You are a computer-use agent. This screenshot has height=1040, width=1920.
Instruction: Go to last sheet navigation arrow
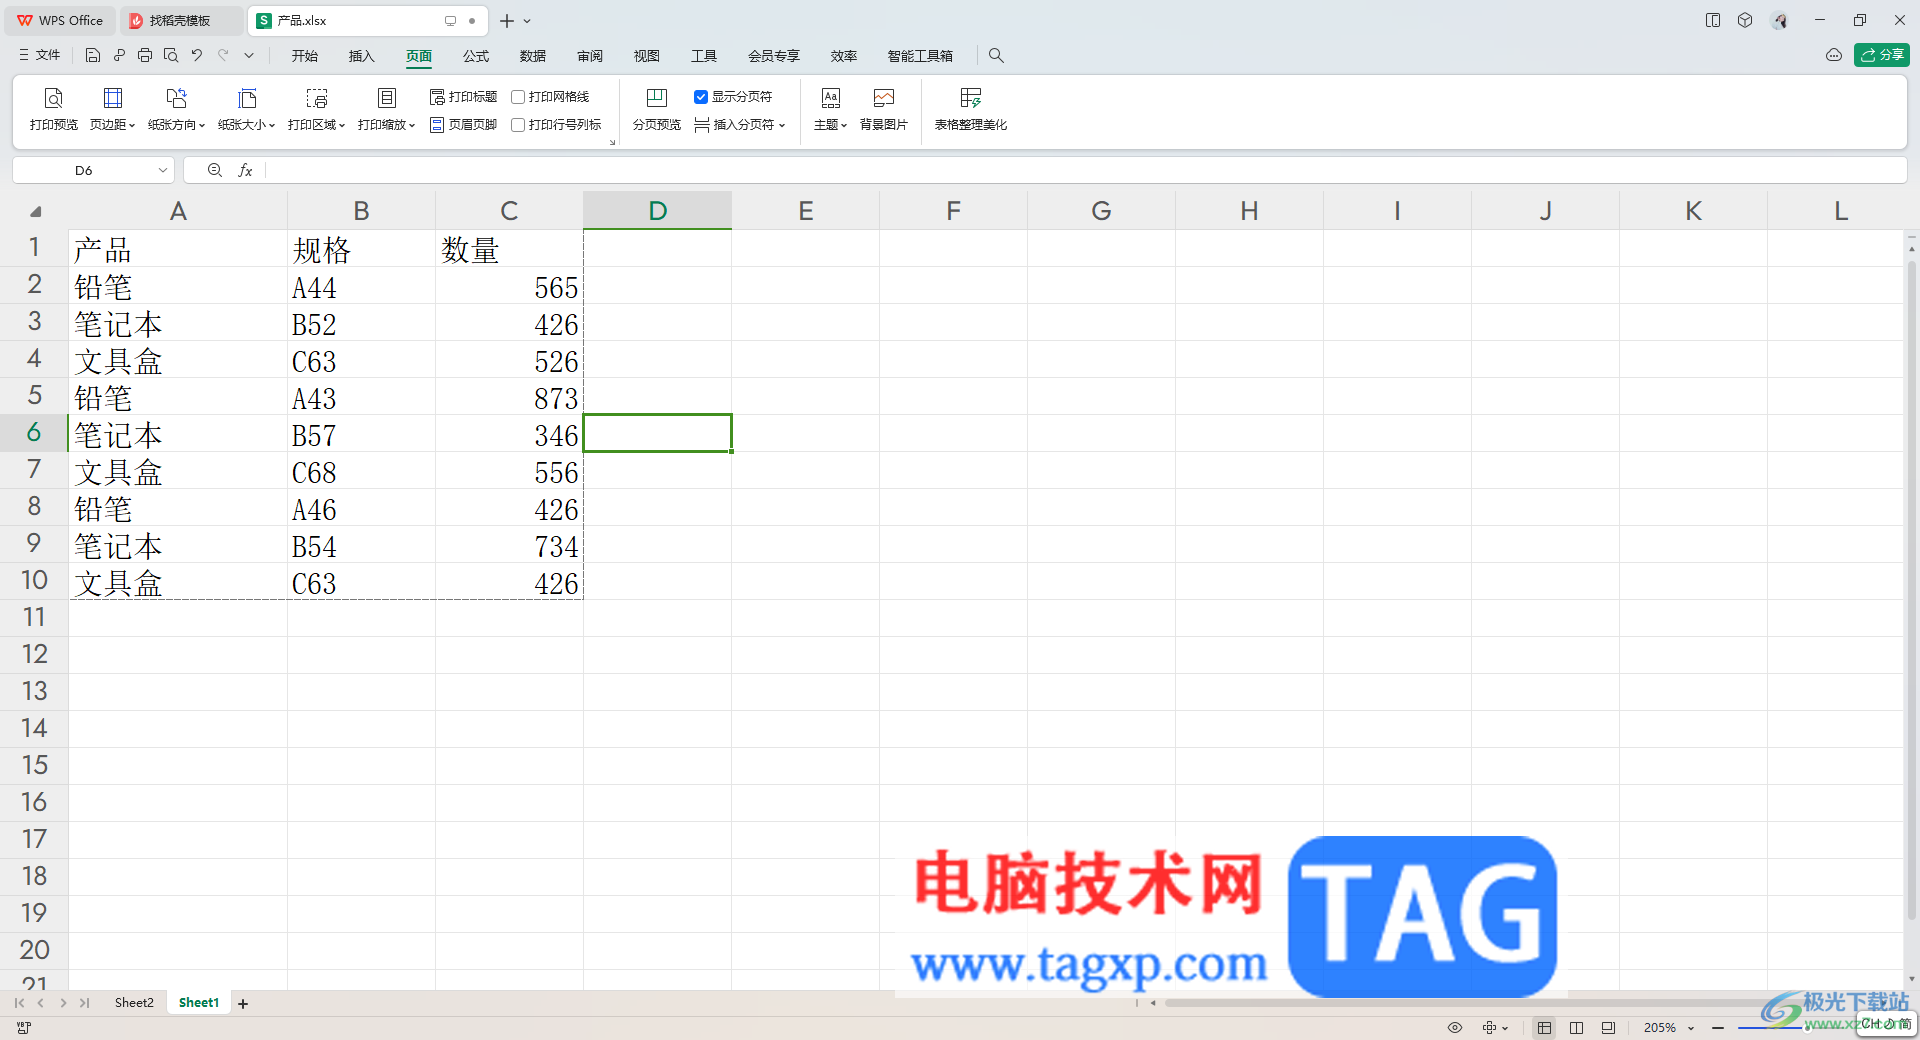[x=85, y=1003]
